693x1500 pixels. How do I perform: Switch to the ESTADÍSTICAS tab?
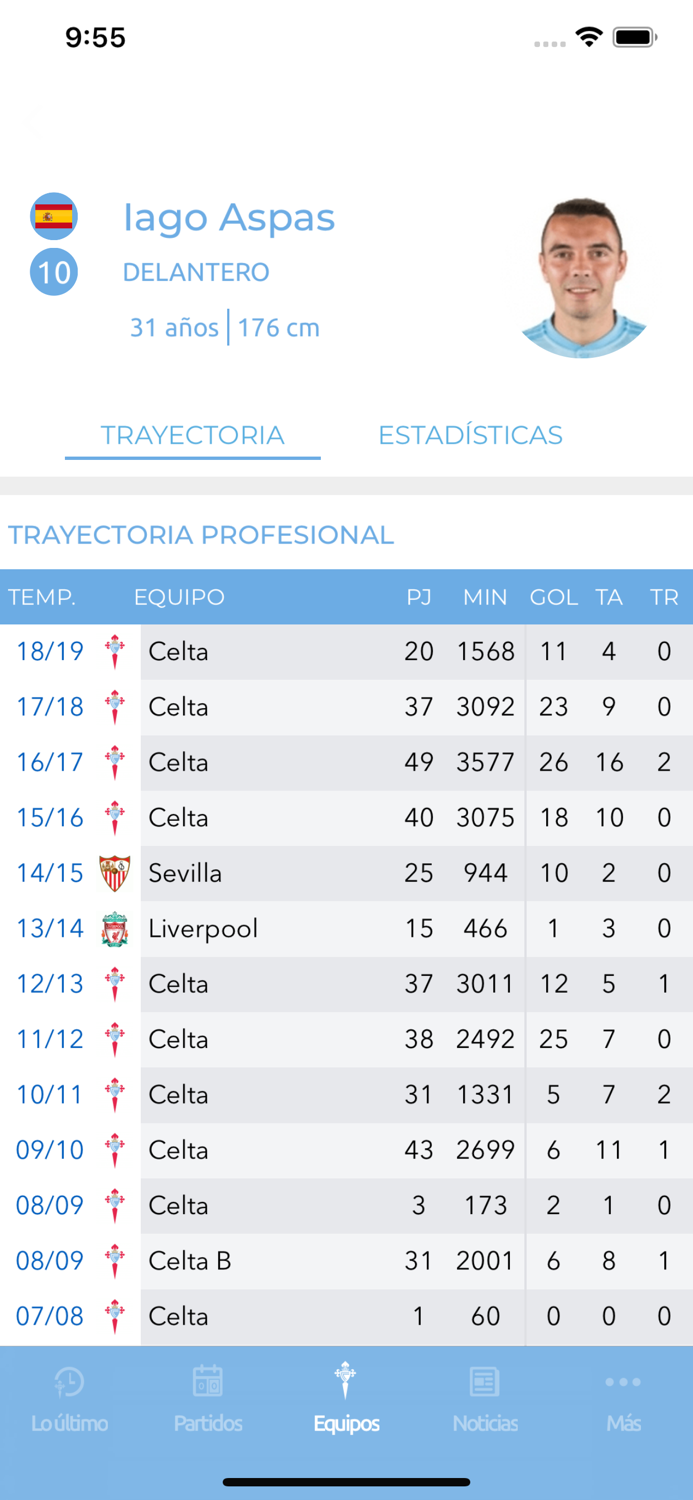470,435
